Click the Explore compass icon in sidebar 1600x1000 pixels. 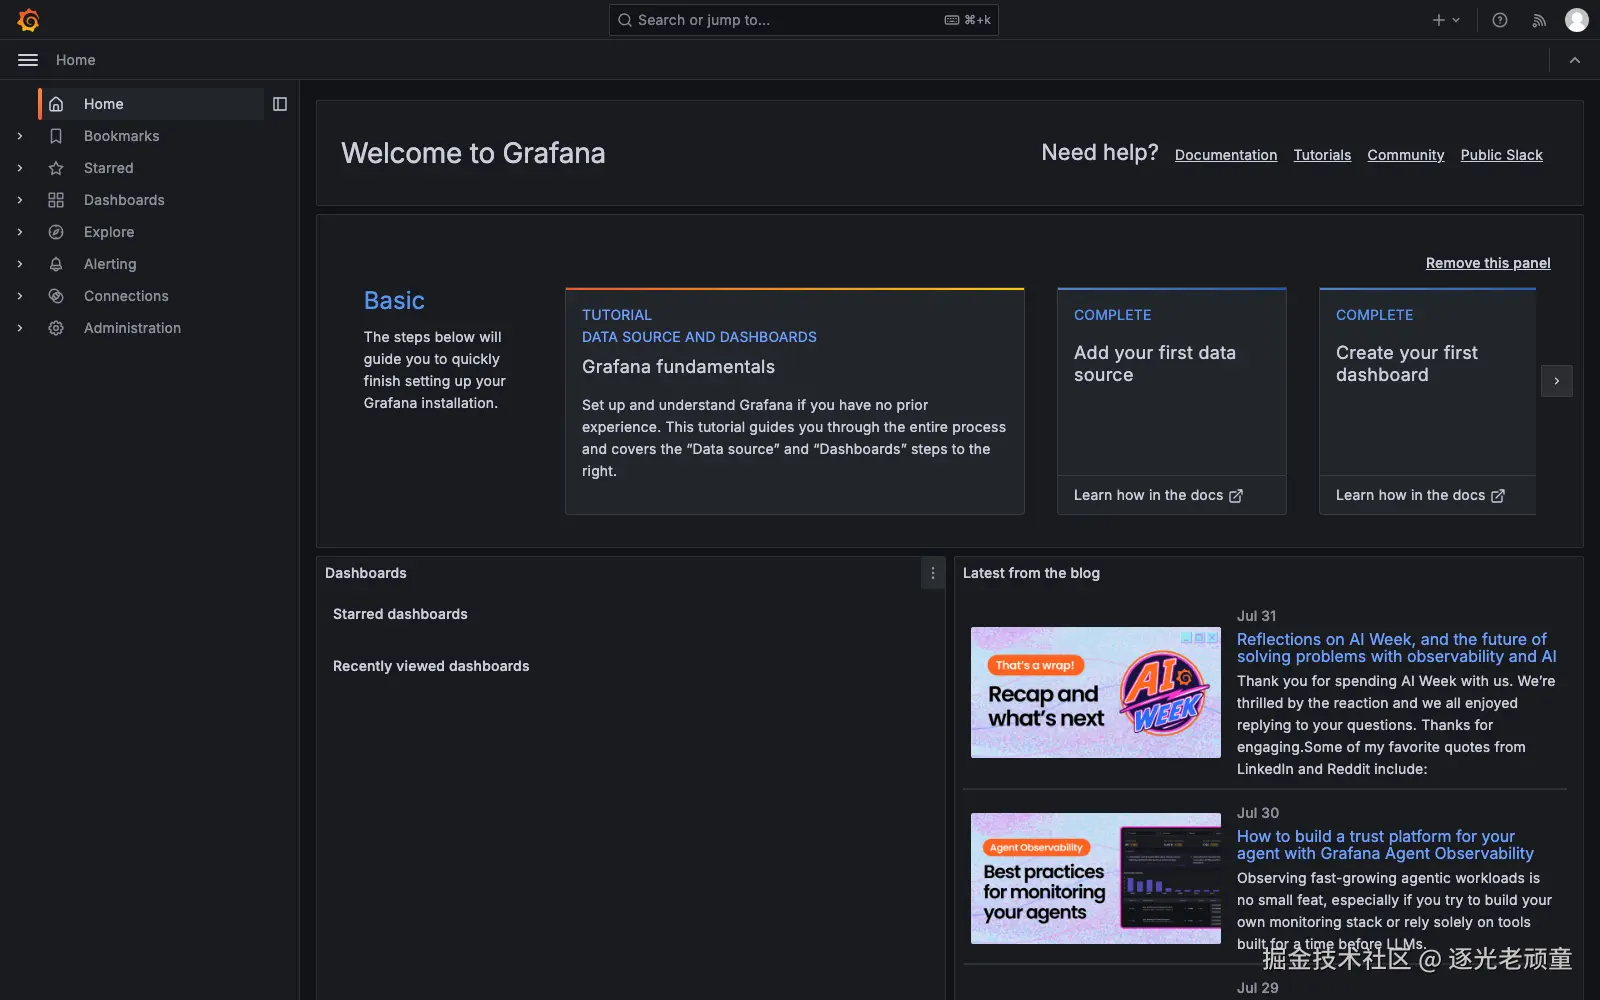[56, 232]
